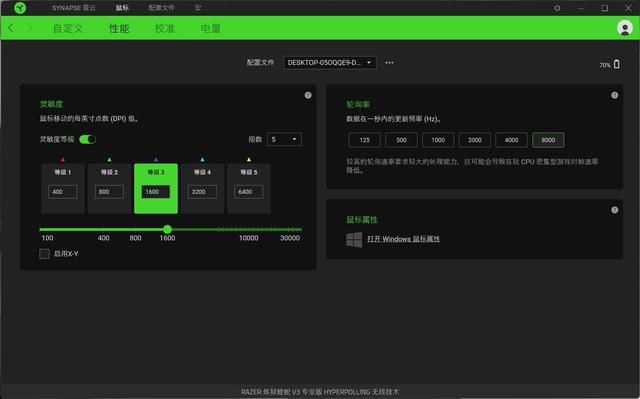Click the Windows logo icon
This screenshot has width=640, height=399.
click(x=354, y=239)
